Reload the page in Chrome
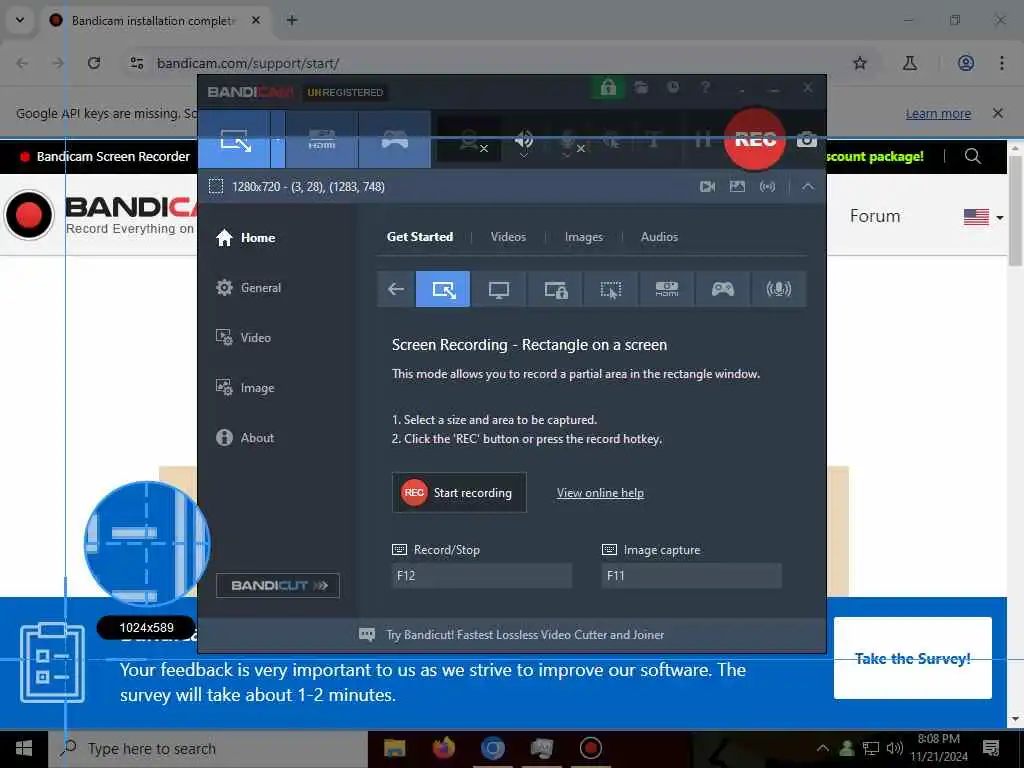This screenshot has height=768, width=1024. (x=94, y=63)
